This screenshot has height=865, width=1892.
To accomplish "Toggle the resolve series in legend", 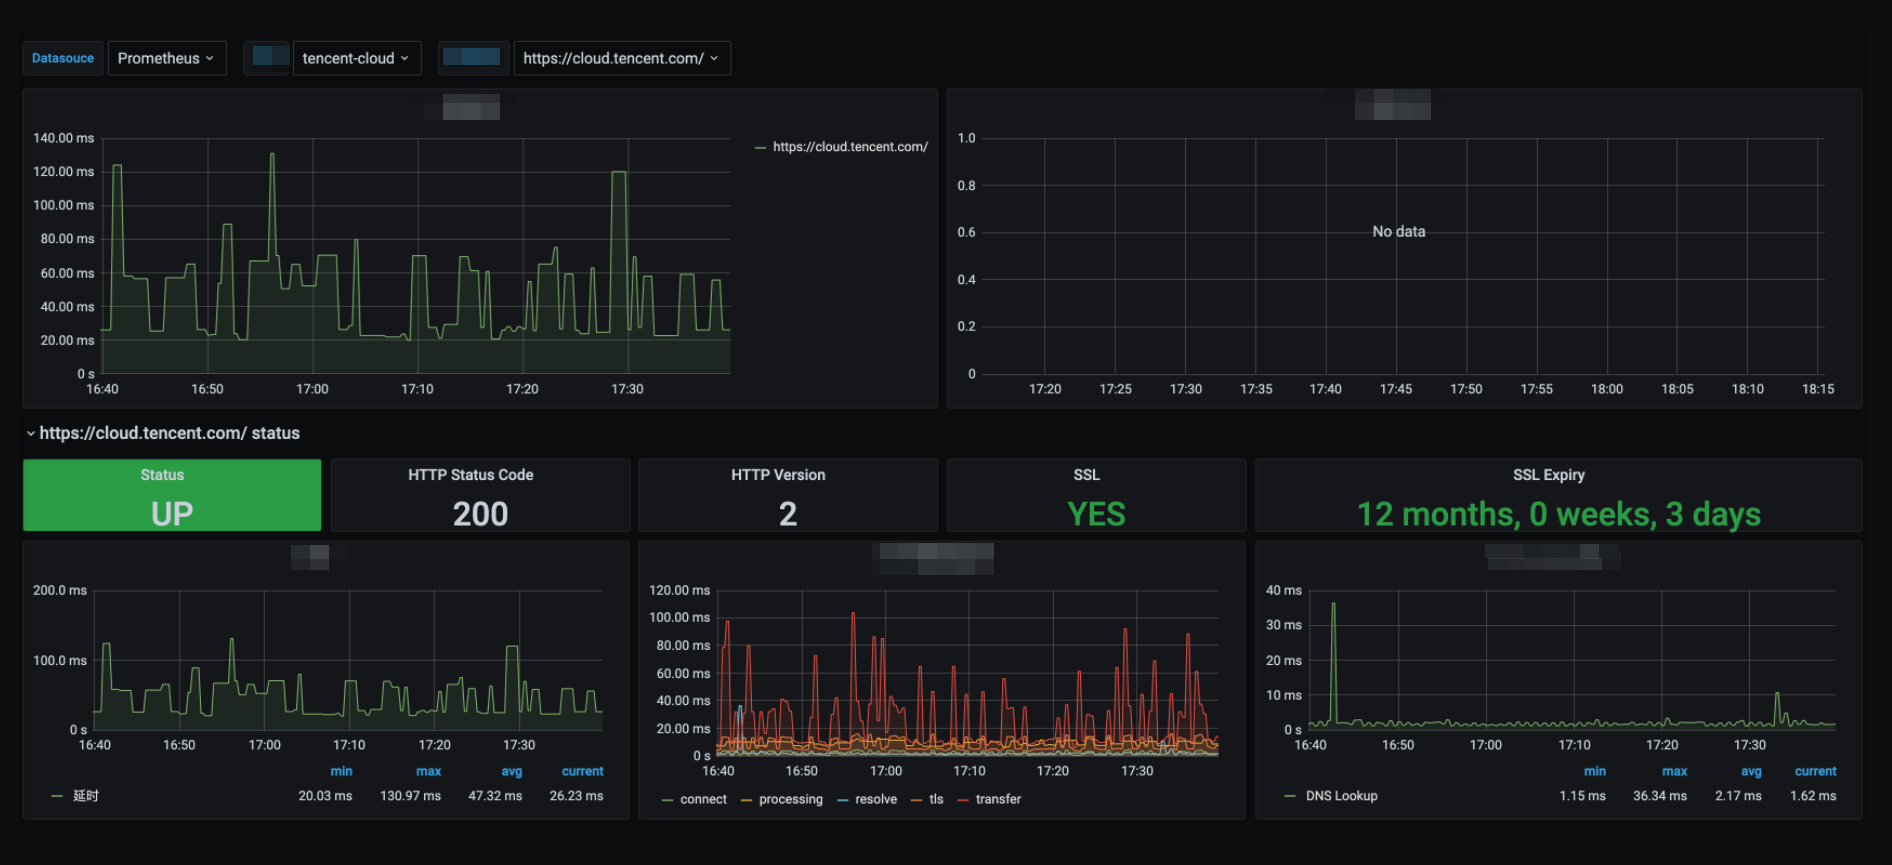I will [x=875, y=799].
